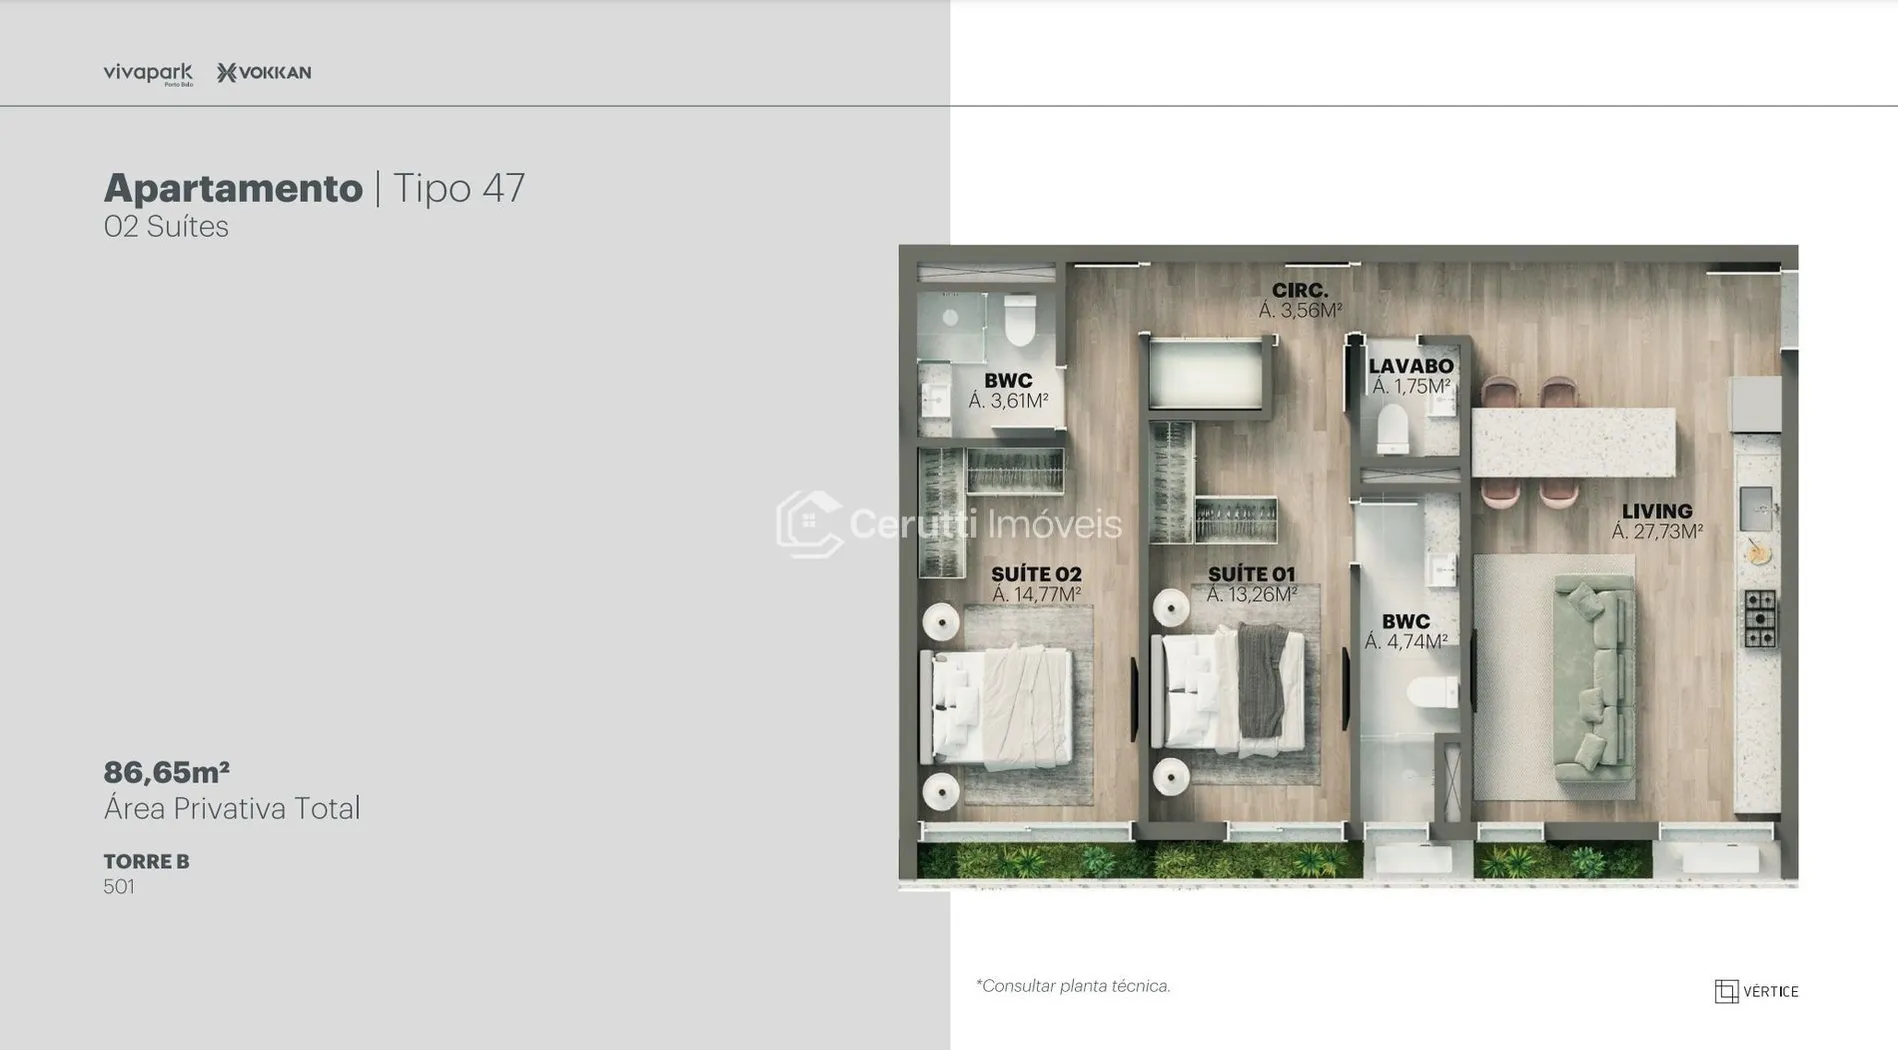The image size is (1898, 1050).
Task: Select the bed with gray blanket in Suíte 01
Action: [1228, 688]
